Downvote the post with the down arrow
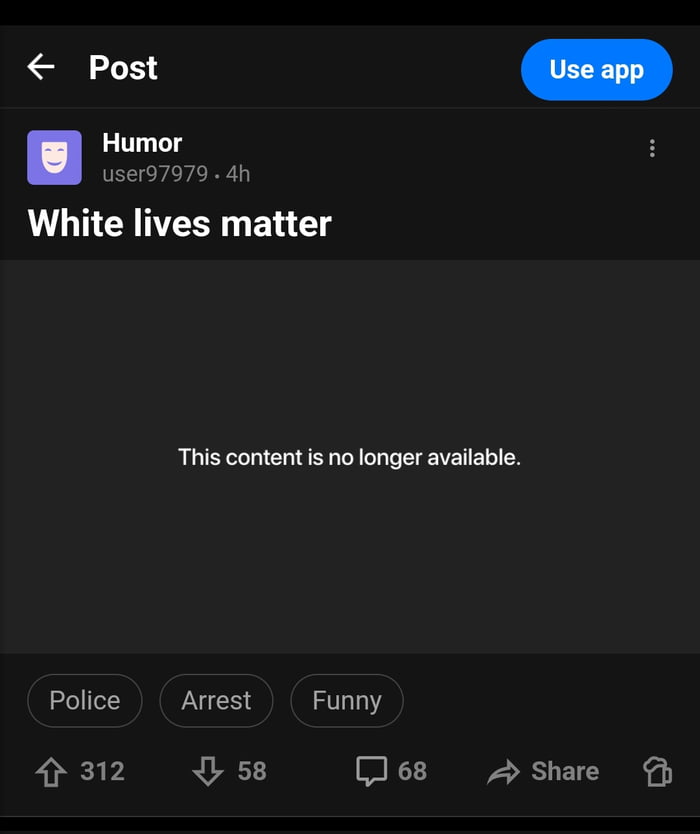Screen dimensions: 700x834 [x=207, y=771]
